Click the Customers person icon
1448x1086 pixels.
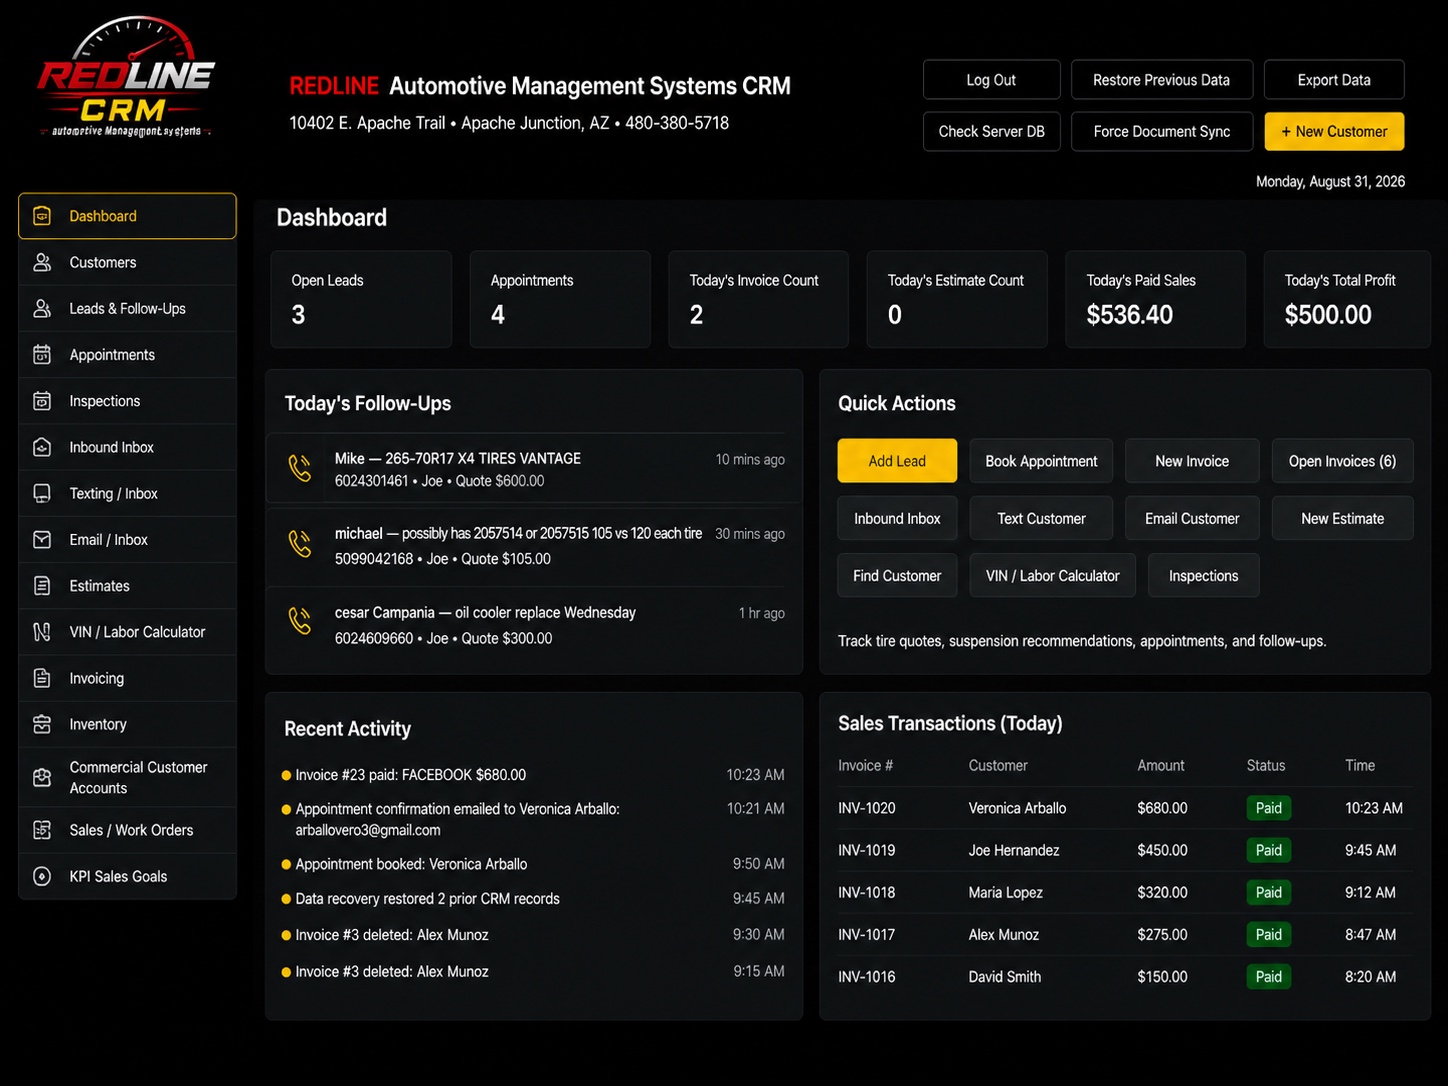click(x=42, y=262)
